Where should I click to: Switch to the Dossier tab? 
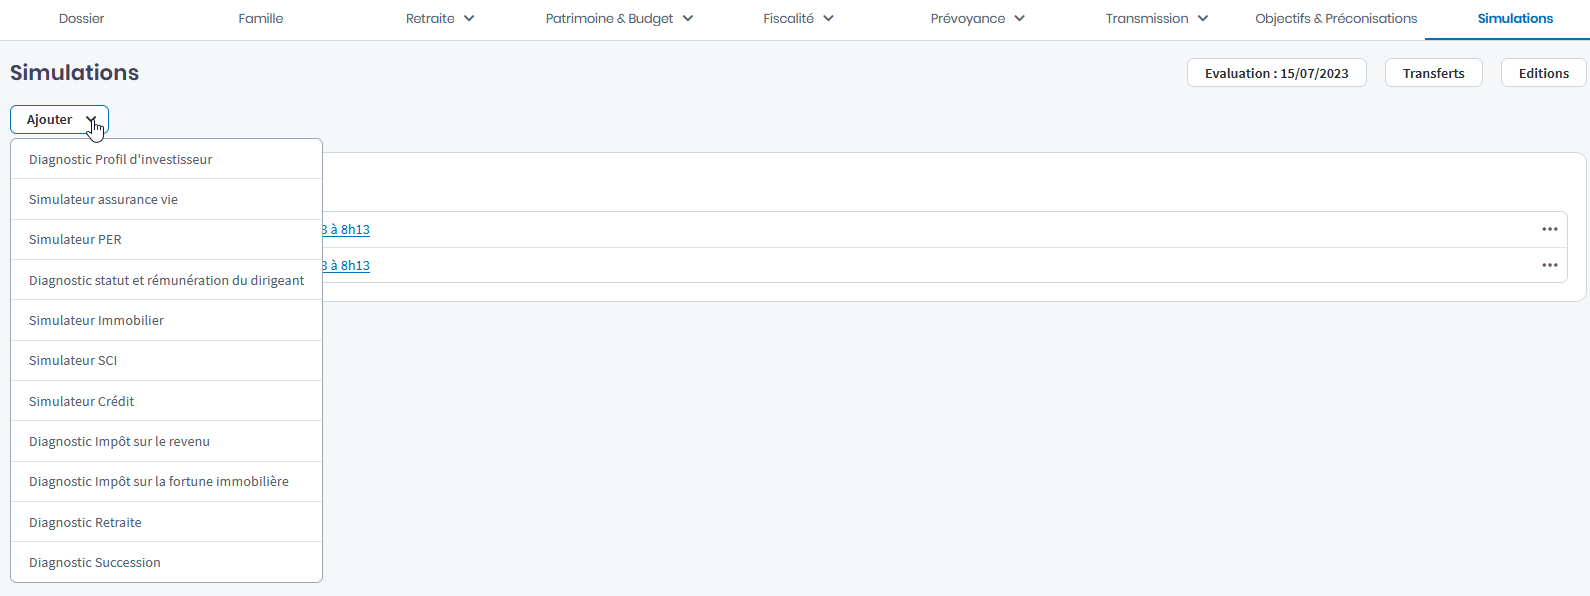[81, 19]
